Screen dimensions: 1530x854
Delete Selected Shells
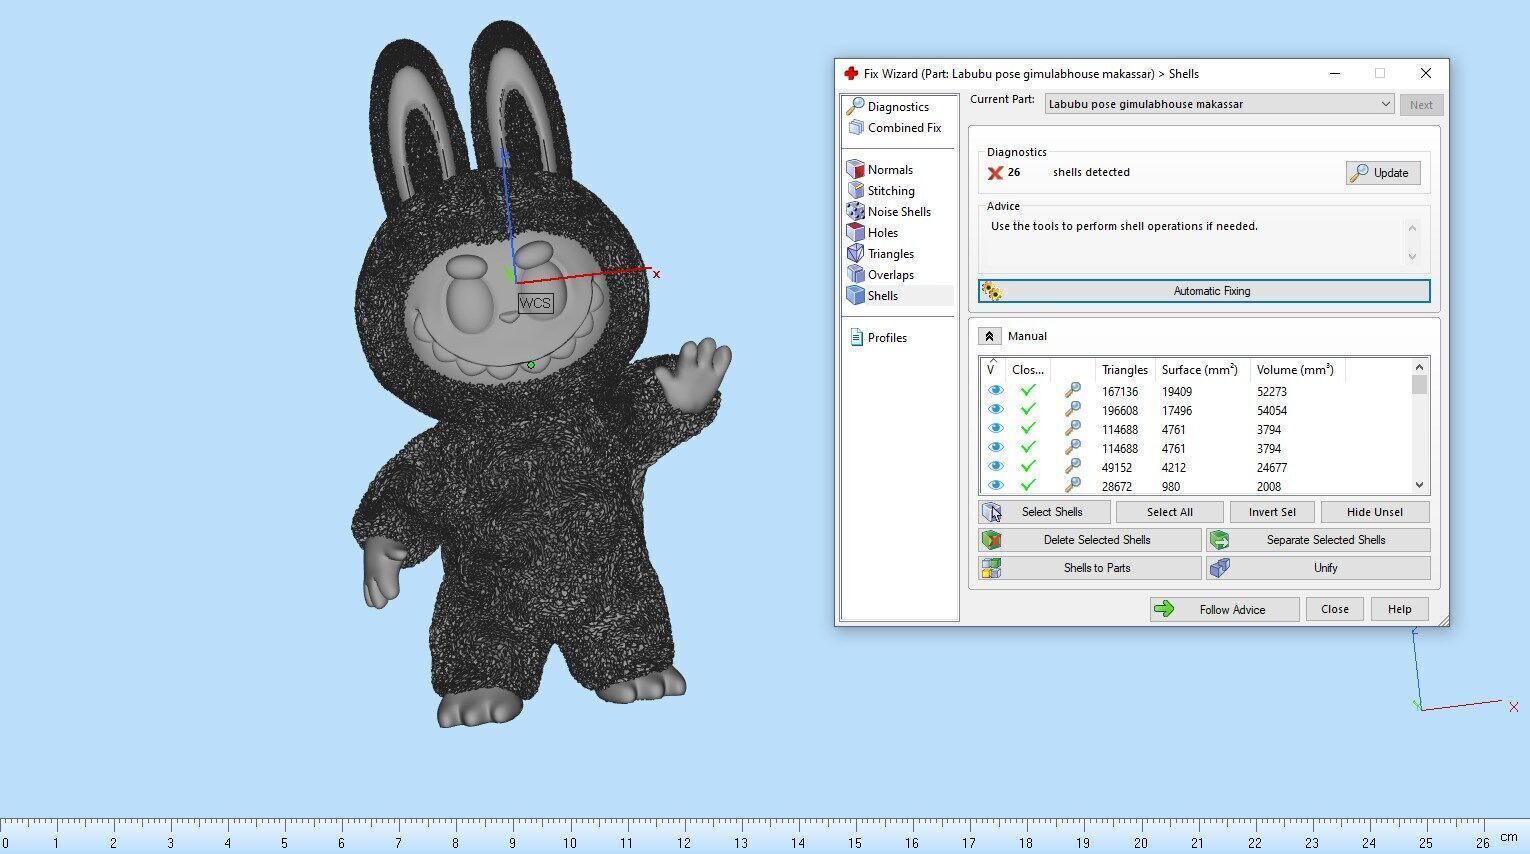coord(1090,540)
